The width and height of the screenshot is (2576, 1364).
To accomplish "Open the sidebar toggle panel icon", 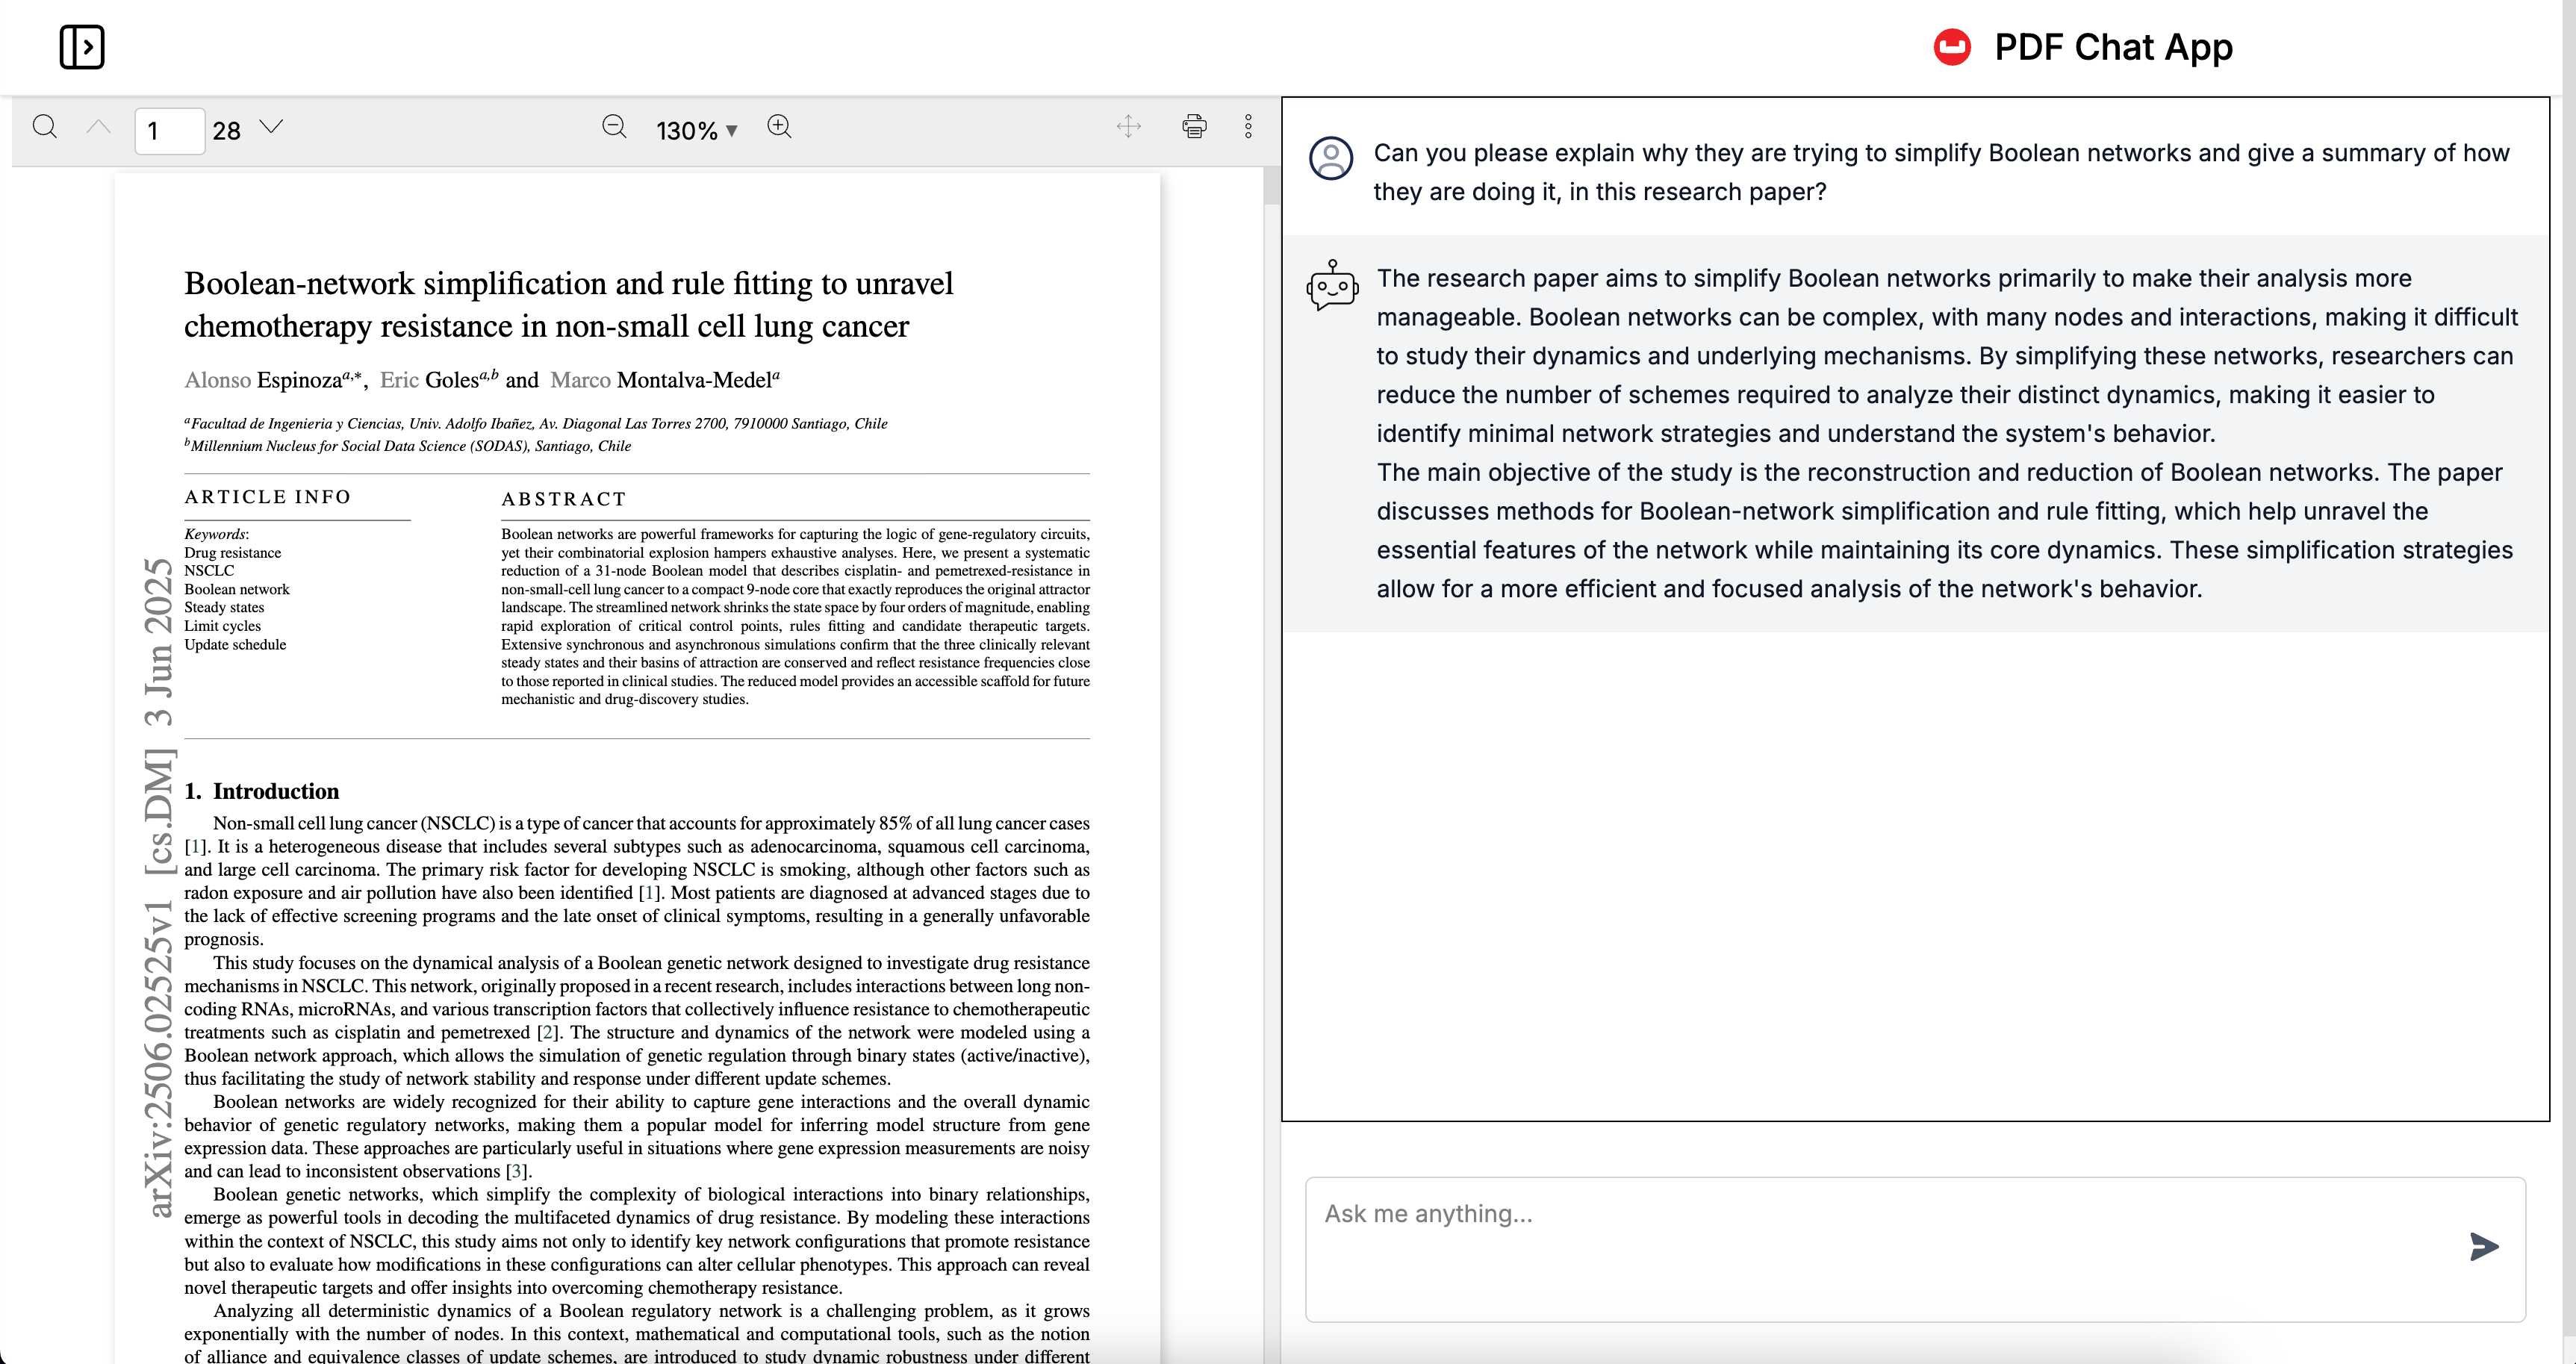I will click(x=82, y=47).
